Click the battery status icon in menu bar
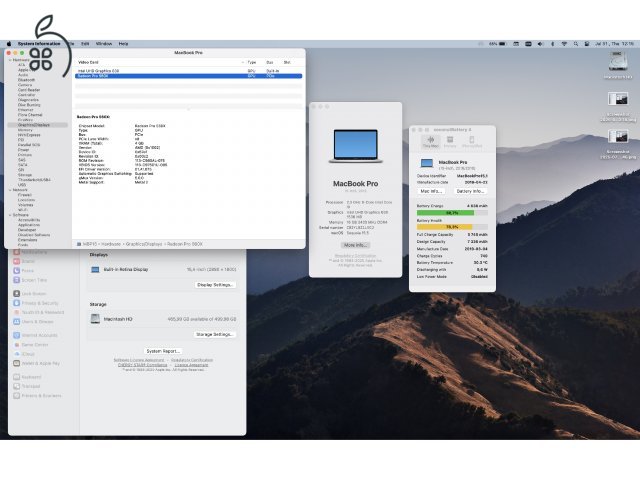640x480 pixels. pos(502,44)
